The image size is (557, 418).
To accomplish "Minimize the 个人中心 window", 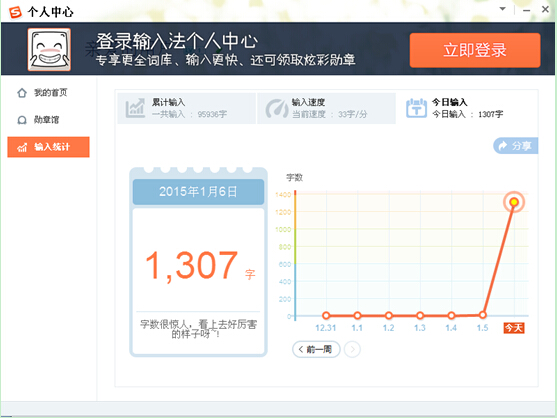I will (x=526, y=10).
